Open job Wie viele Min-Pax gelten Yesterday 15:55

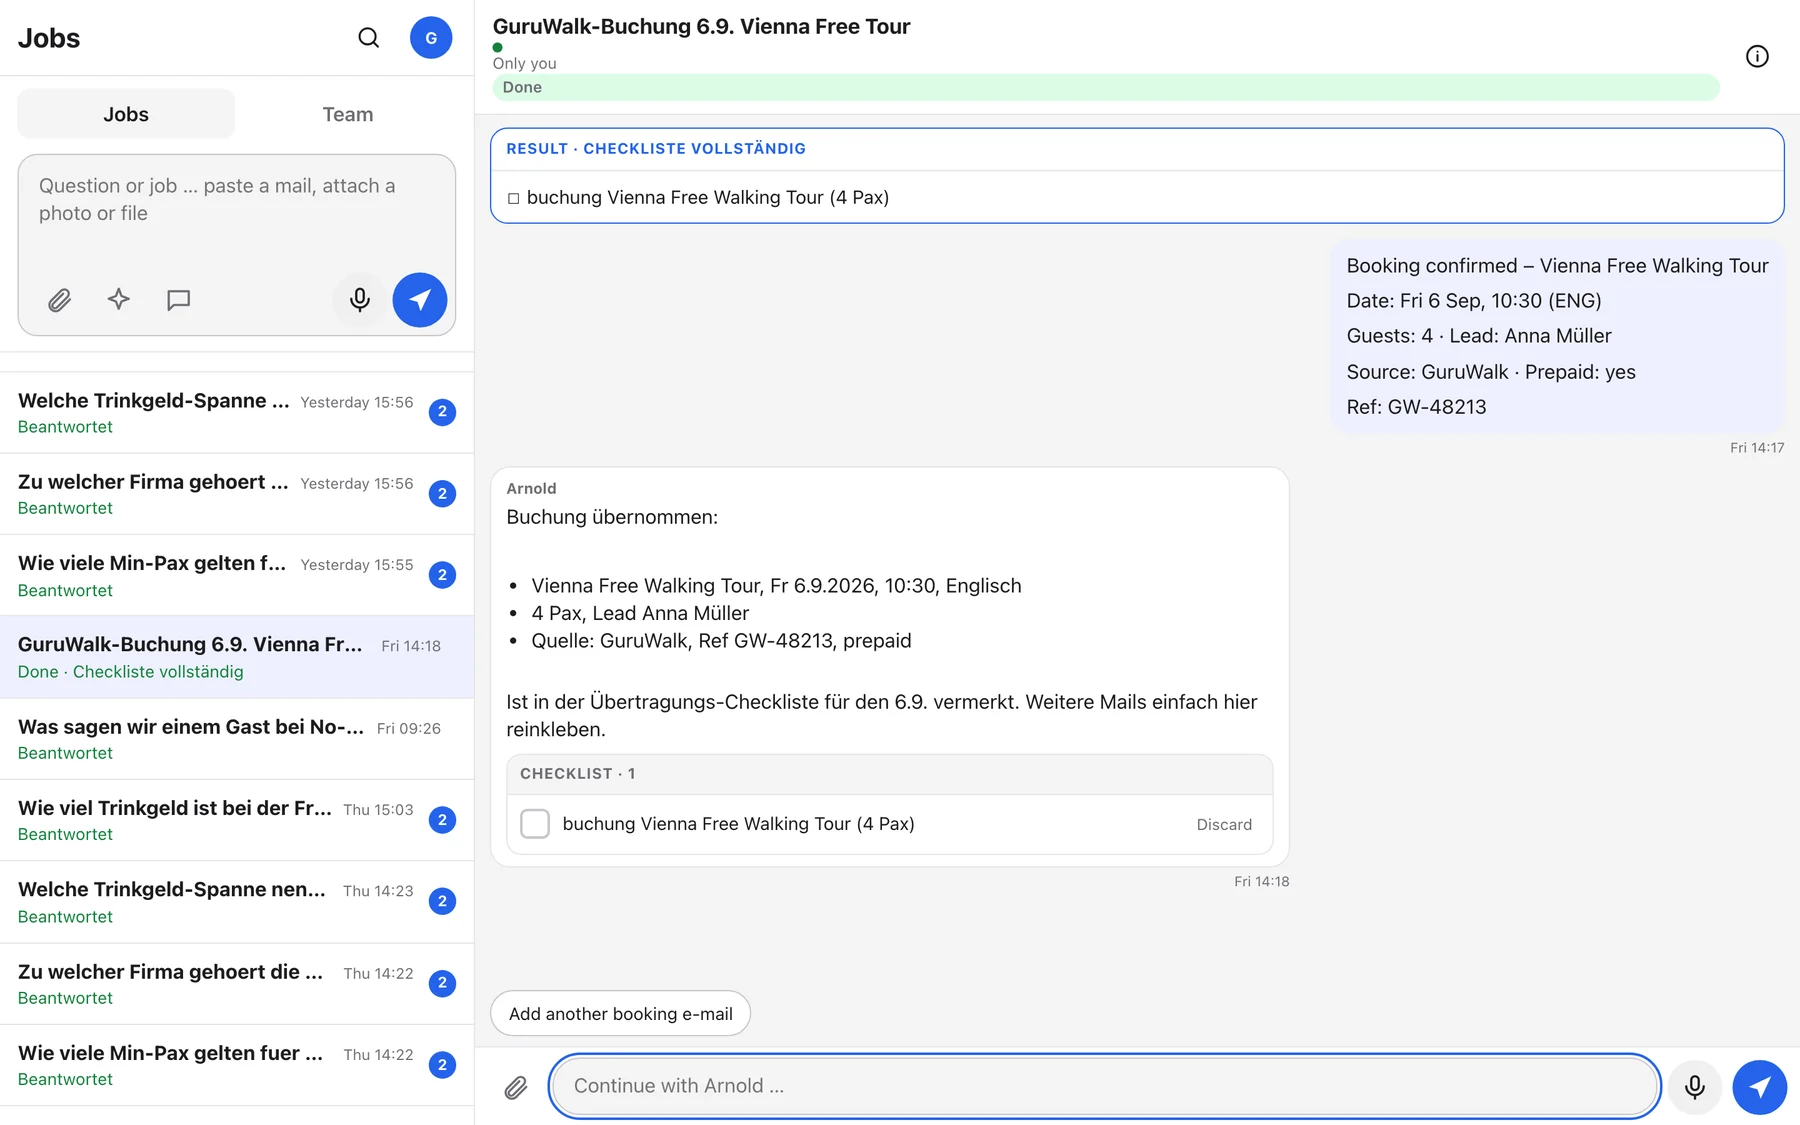click(x=237, y=576)
